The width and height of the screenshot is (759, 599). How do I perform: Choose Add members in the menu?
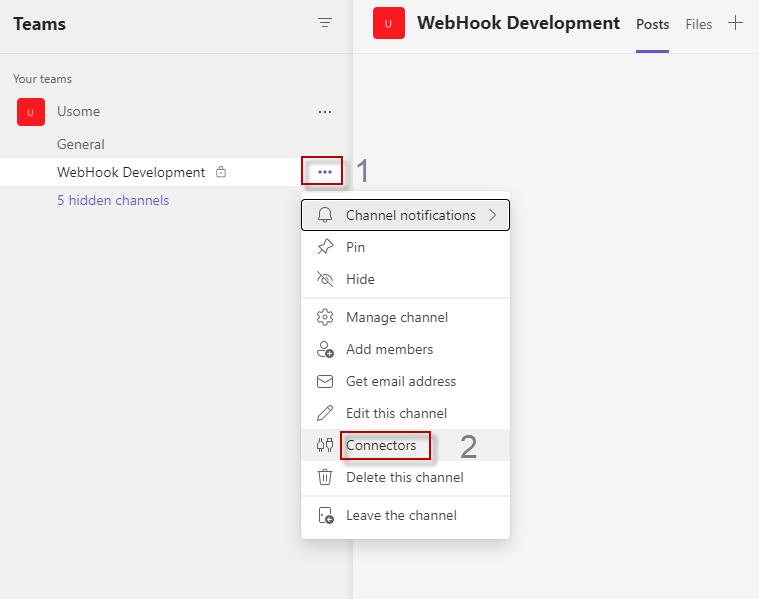405,349
